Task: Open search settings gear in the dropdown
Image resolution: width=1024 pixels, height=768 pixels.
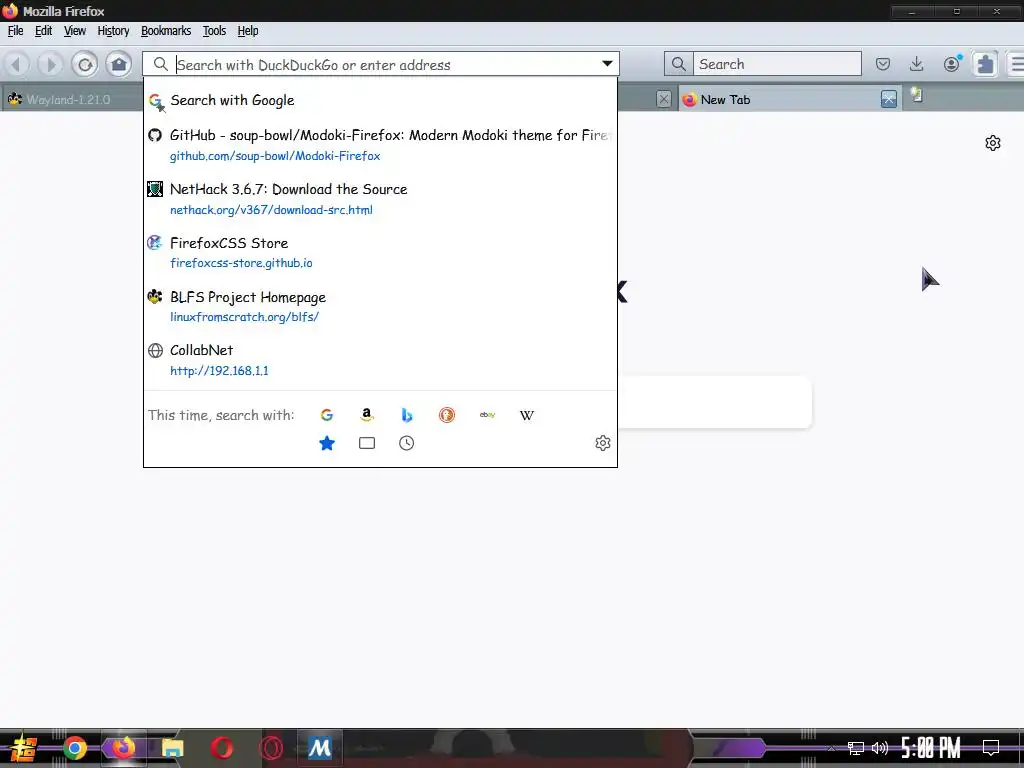Action: [x=603, y=443]
